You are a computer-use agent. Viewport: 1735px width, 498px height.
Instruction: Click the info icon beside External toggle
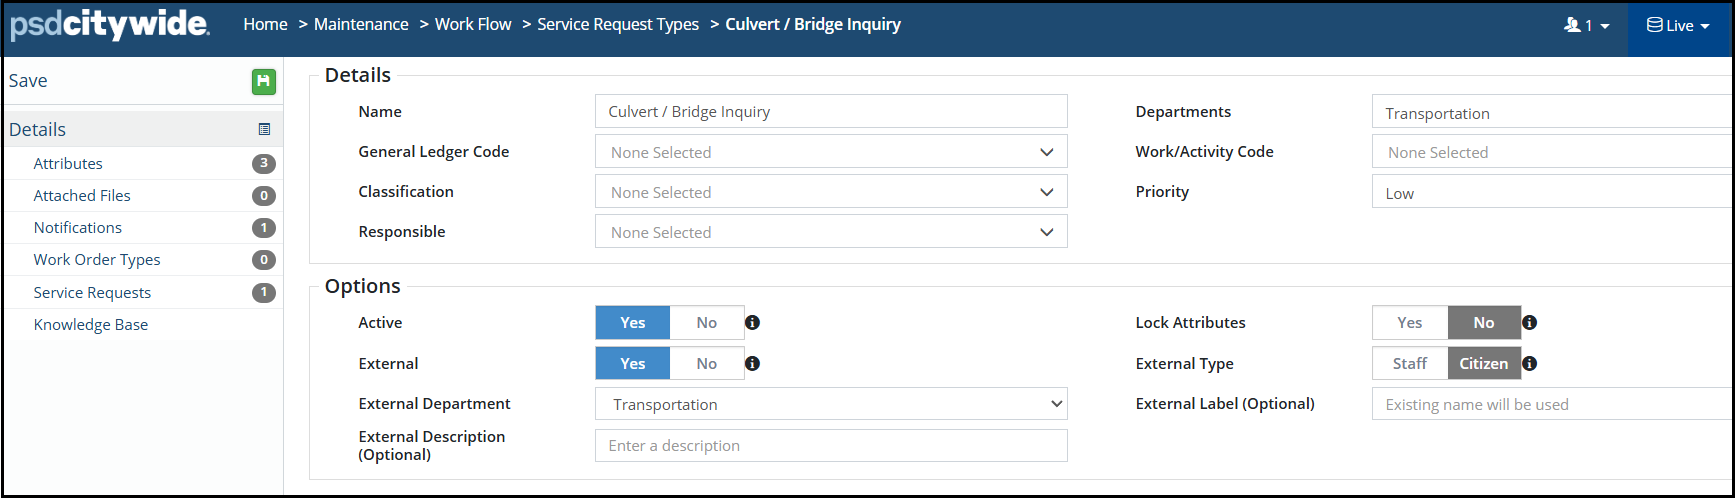(x=752, y=363)
